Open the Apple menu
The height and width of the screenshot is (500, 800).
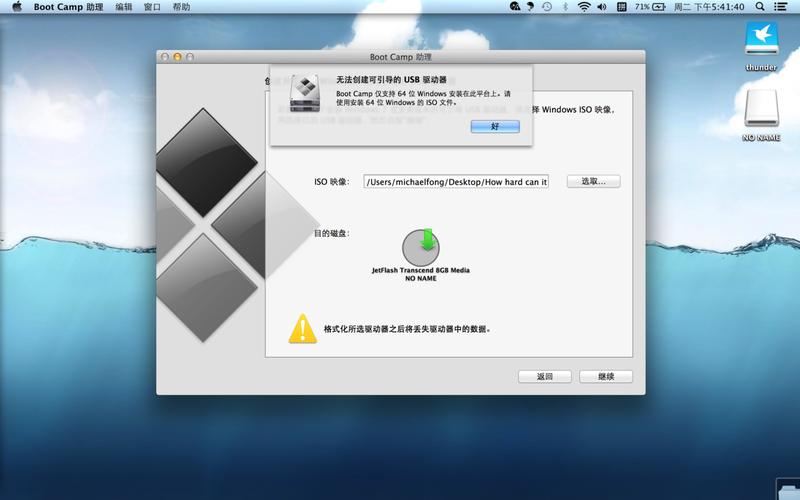pyautogui.click(x=17, y=7)
